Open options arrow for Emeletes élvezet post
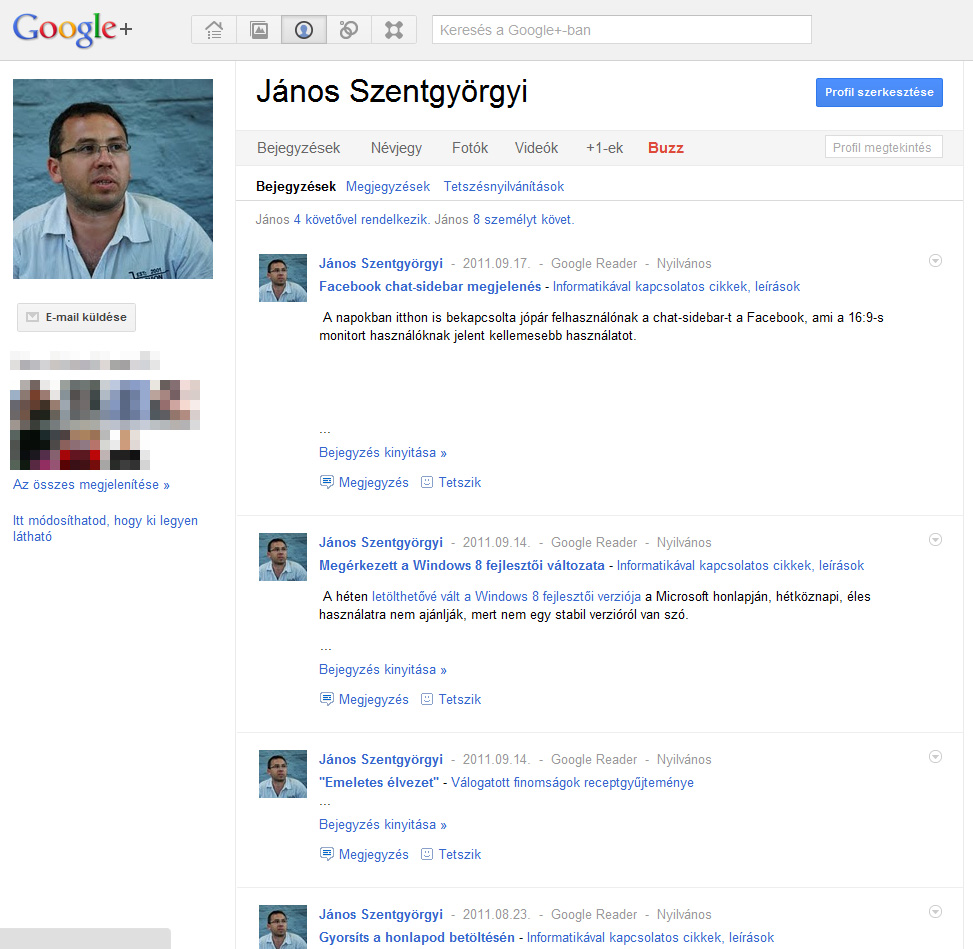This screenshot has height=949, width=973. (935, 757)
